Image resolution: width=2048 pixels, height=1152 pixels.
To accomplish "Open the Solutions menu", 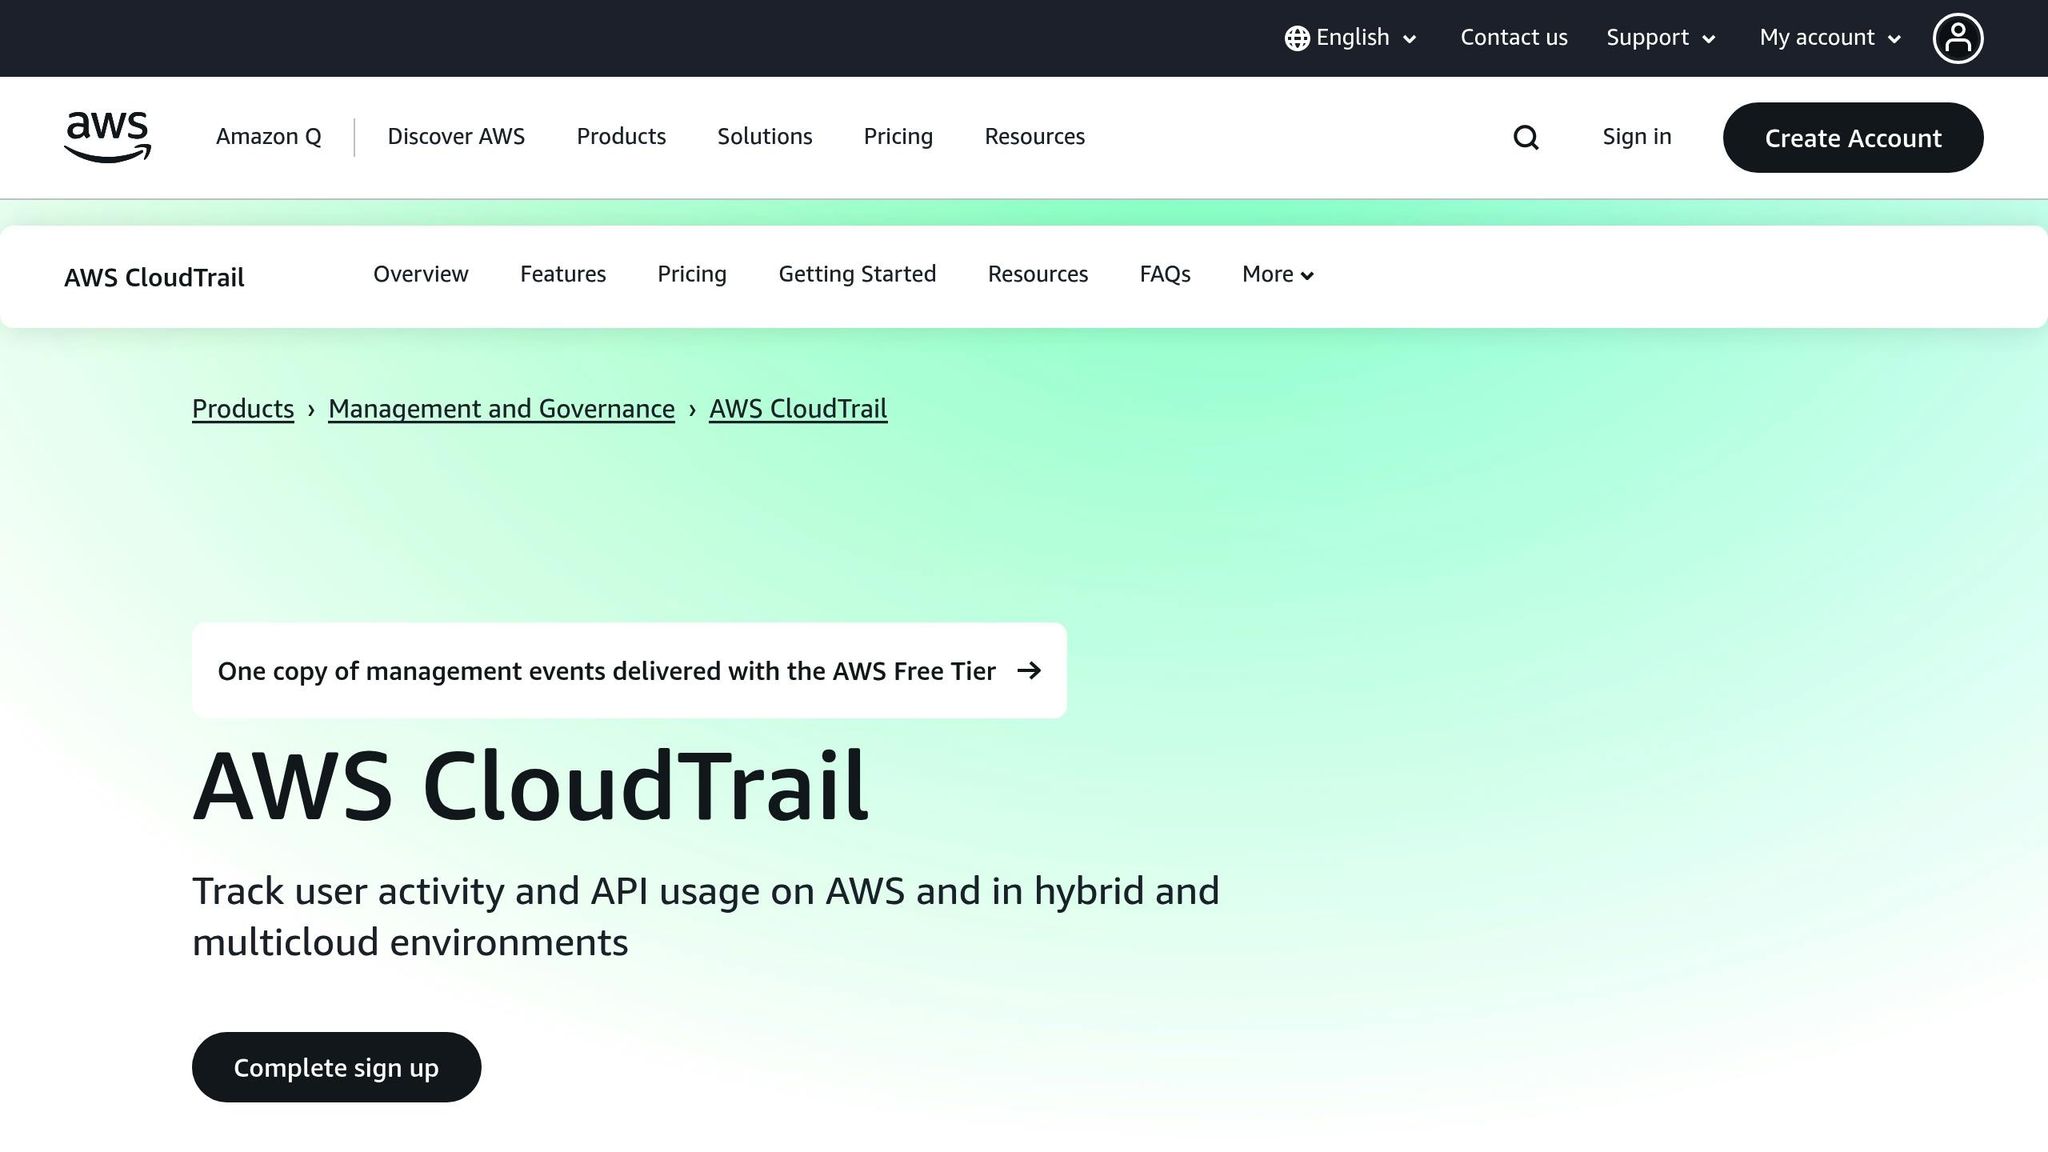I will 765,137.
